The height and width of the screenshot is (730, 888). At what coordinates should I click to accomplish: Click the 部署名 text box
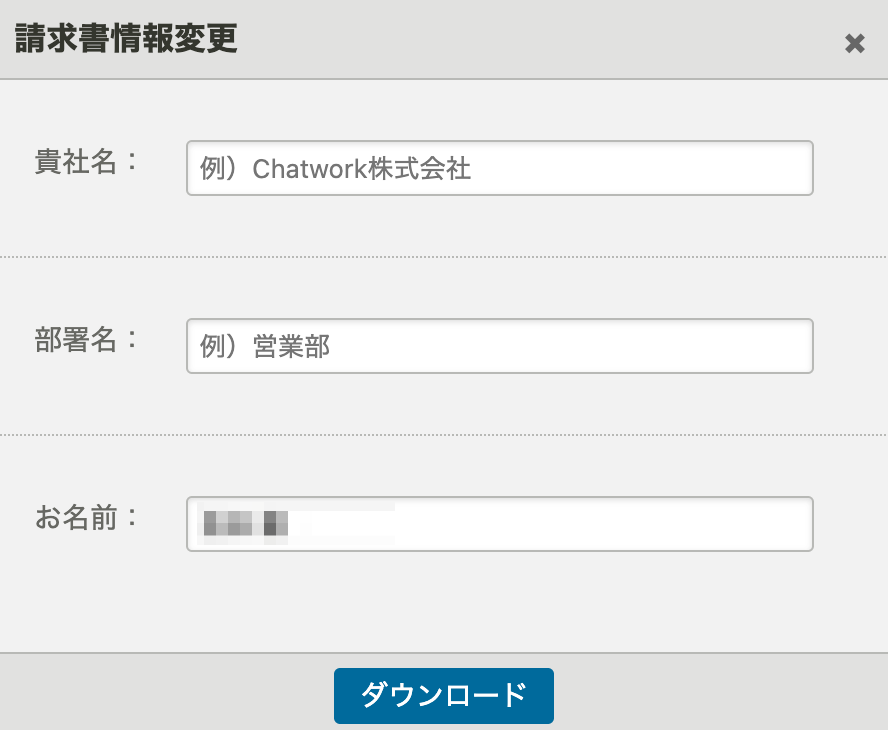coord(500,345)
